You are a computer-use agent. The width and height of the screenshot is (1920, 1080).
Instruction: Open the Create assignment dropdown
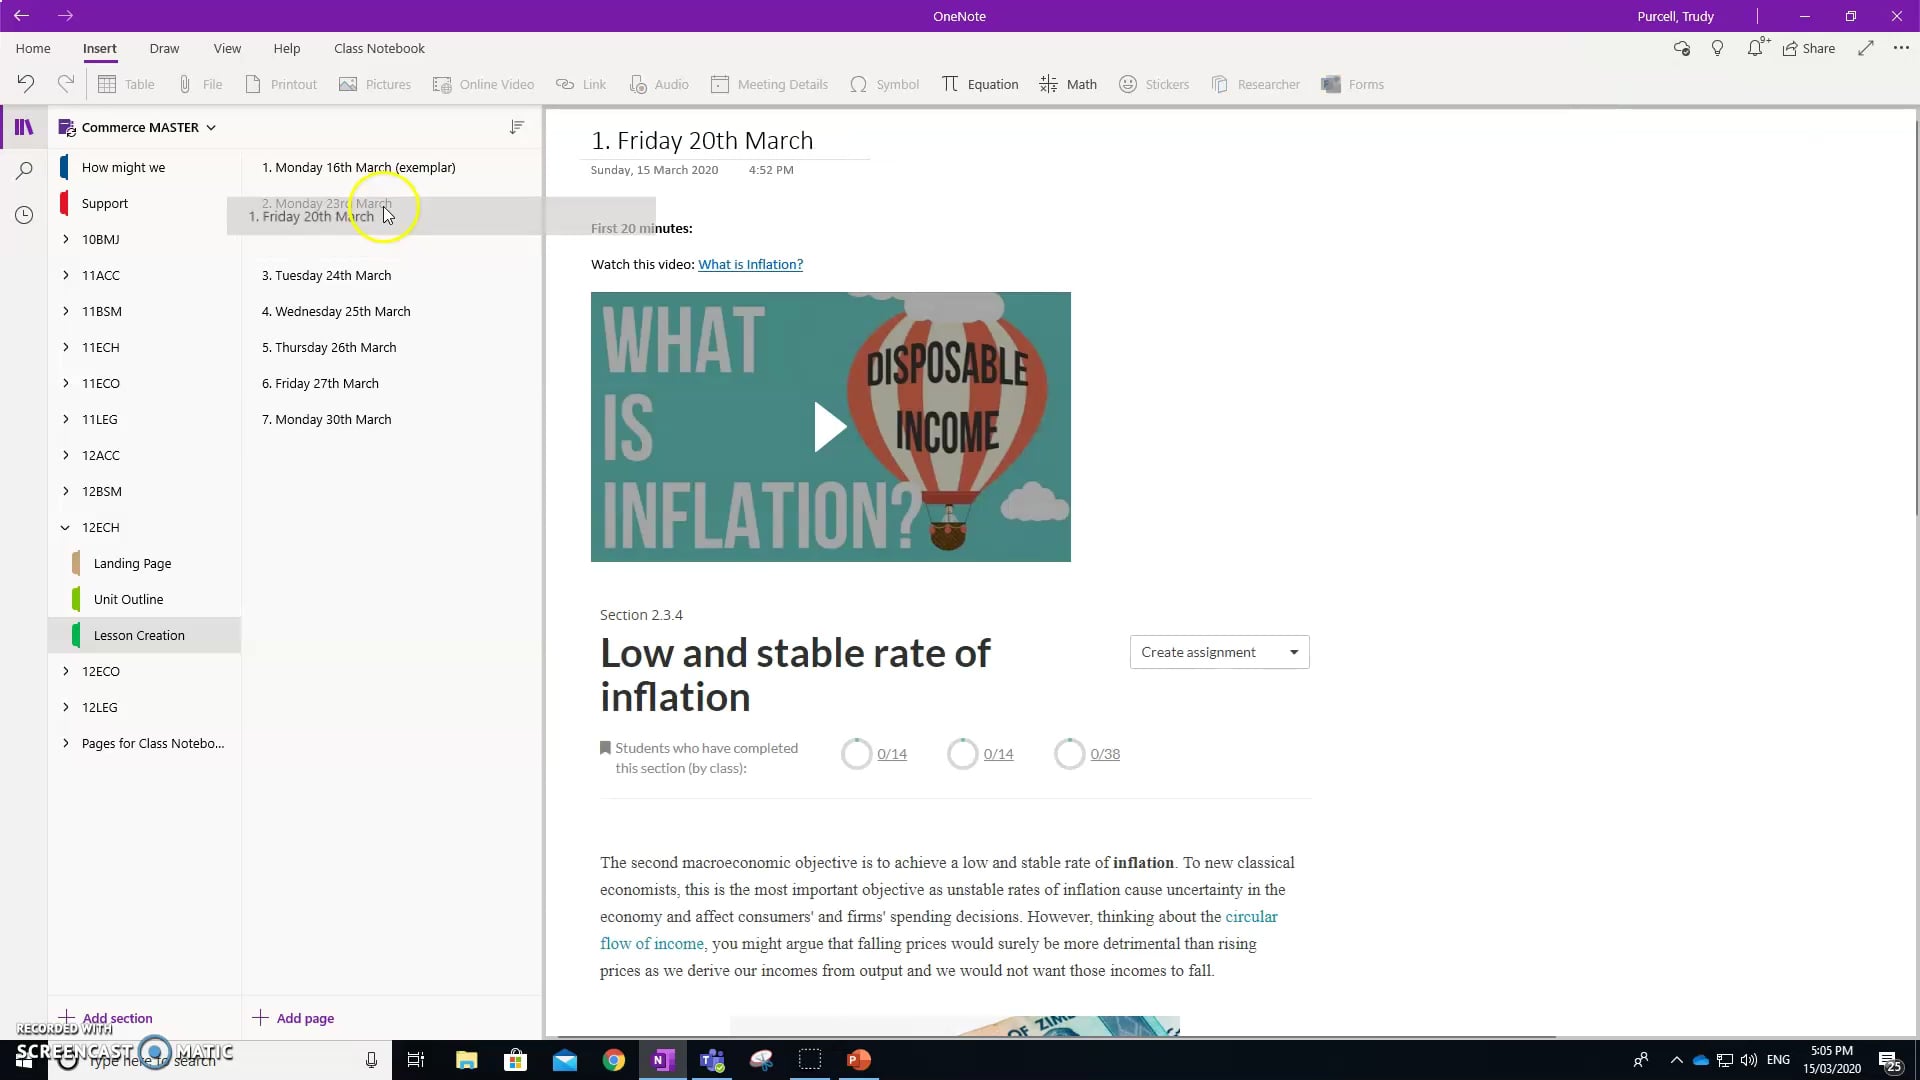point(1219,652)
